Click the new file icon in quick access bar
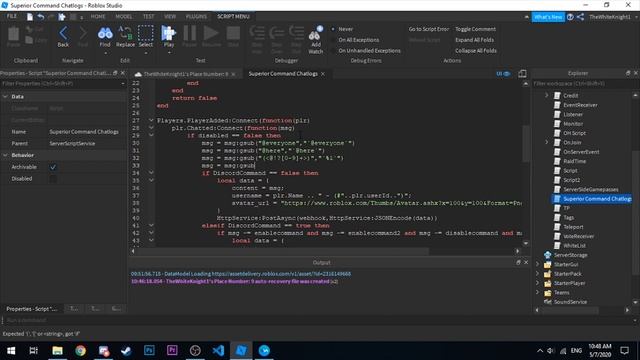640x360 pixels. pyautogui.click(x=30, y=17)
